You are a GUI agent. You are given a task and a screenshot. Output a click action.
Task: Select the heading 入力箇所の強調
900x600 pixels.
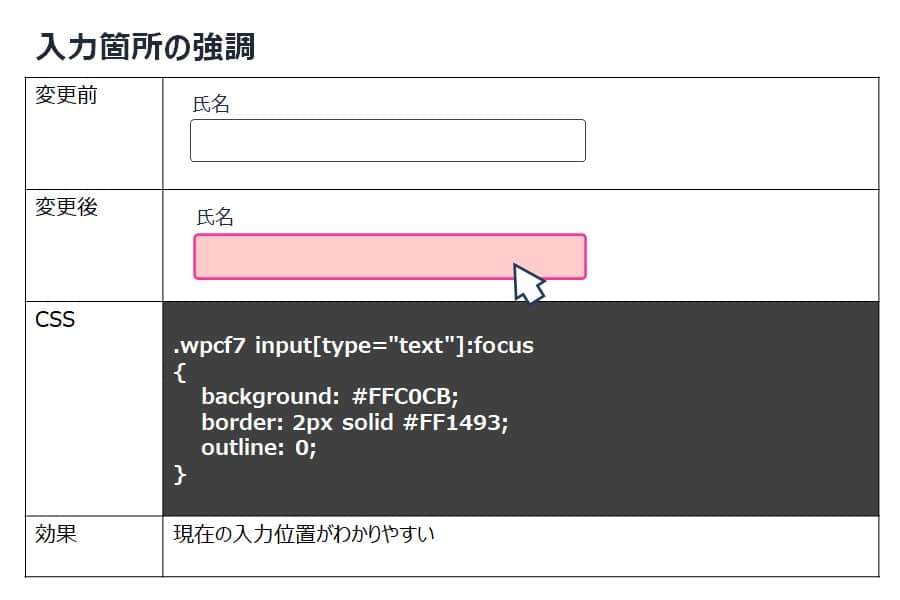tap(146, 47)
